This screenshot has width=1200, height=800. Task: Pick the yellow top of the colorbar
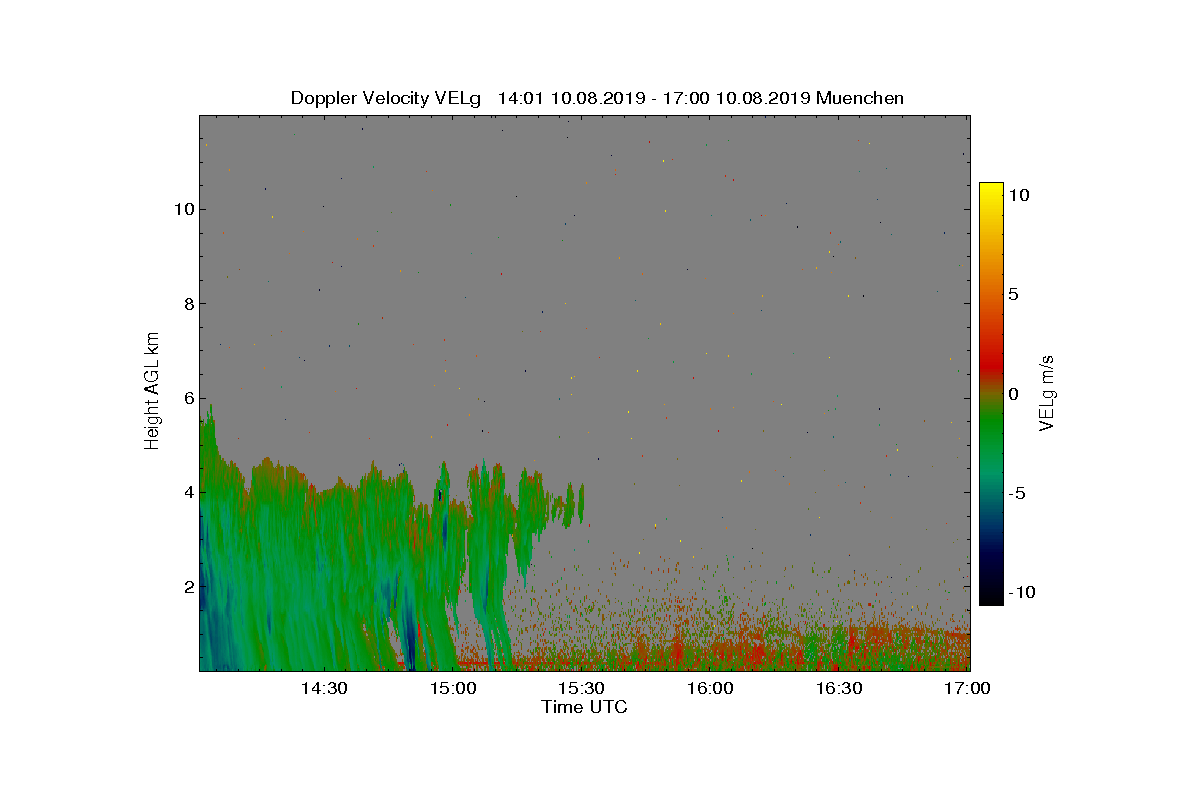click(991, 189)
